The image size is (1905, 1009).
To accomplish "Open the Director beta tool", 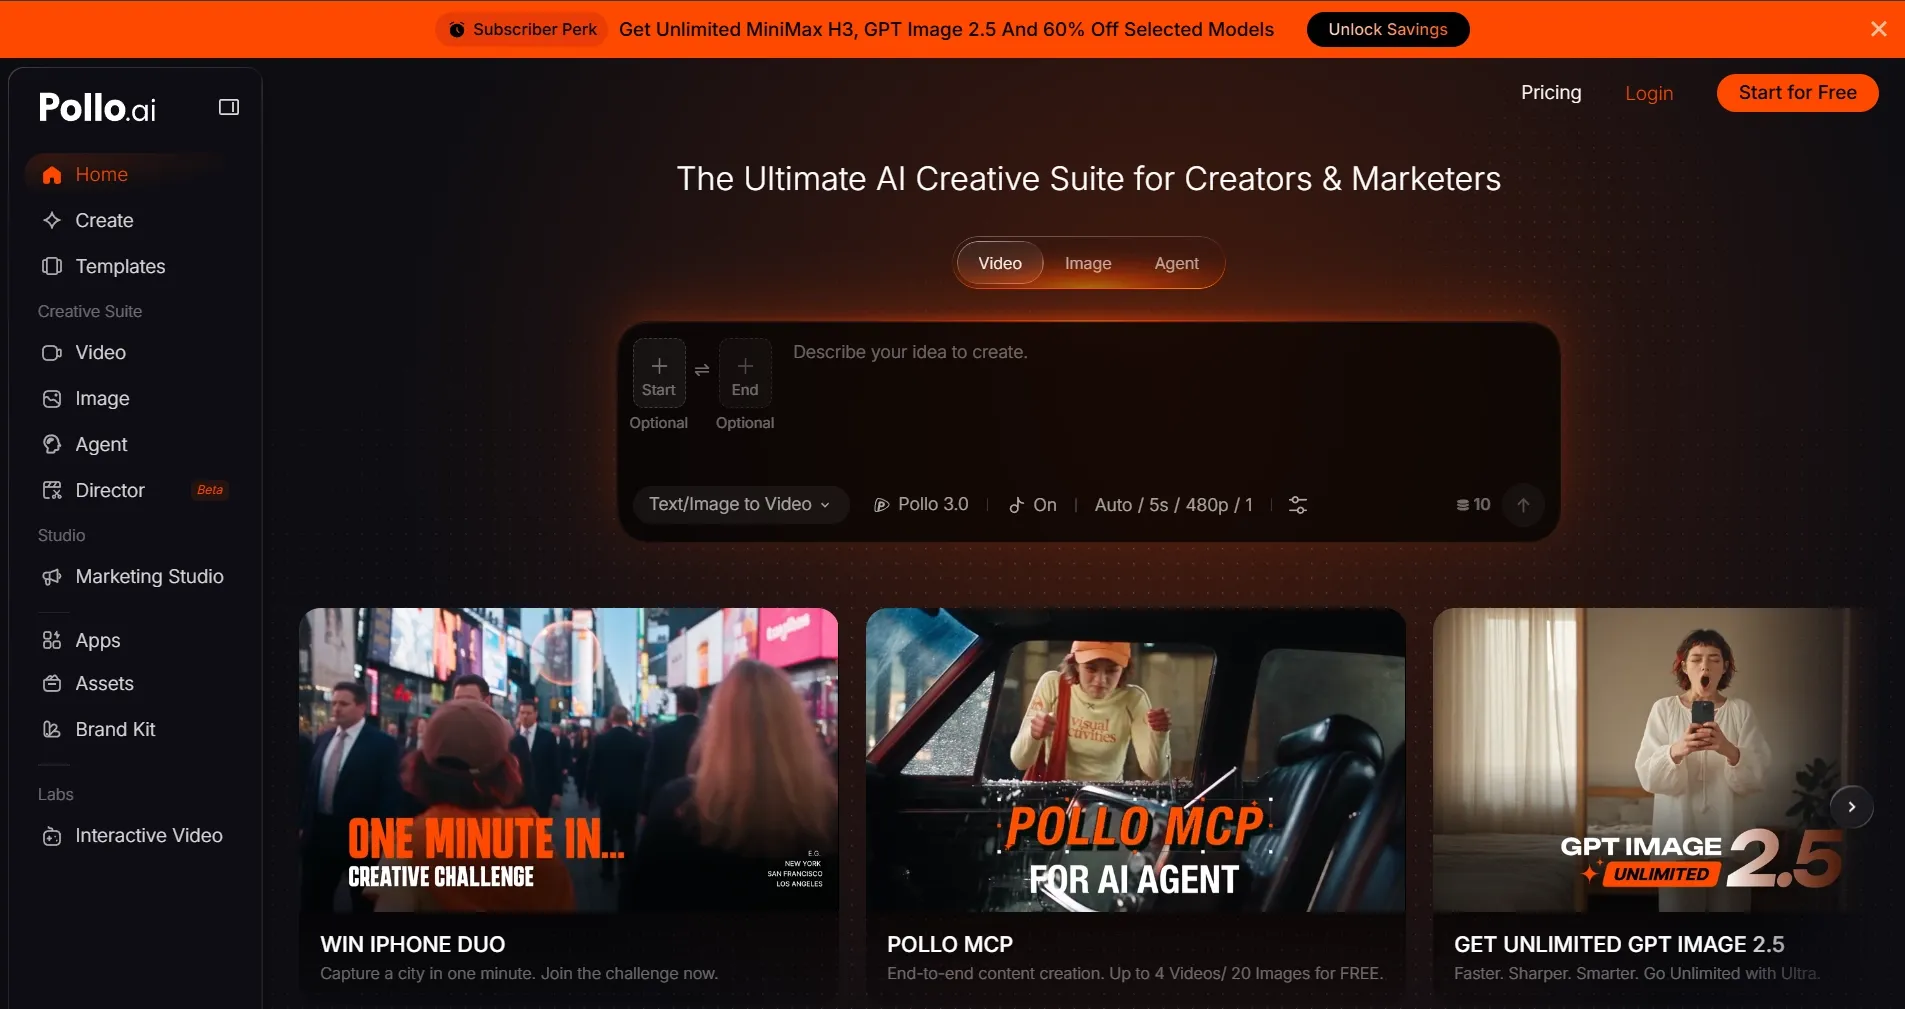I will point(135,490).
